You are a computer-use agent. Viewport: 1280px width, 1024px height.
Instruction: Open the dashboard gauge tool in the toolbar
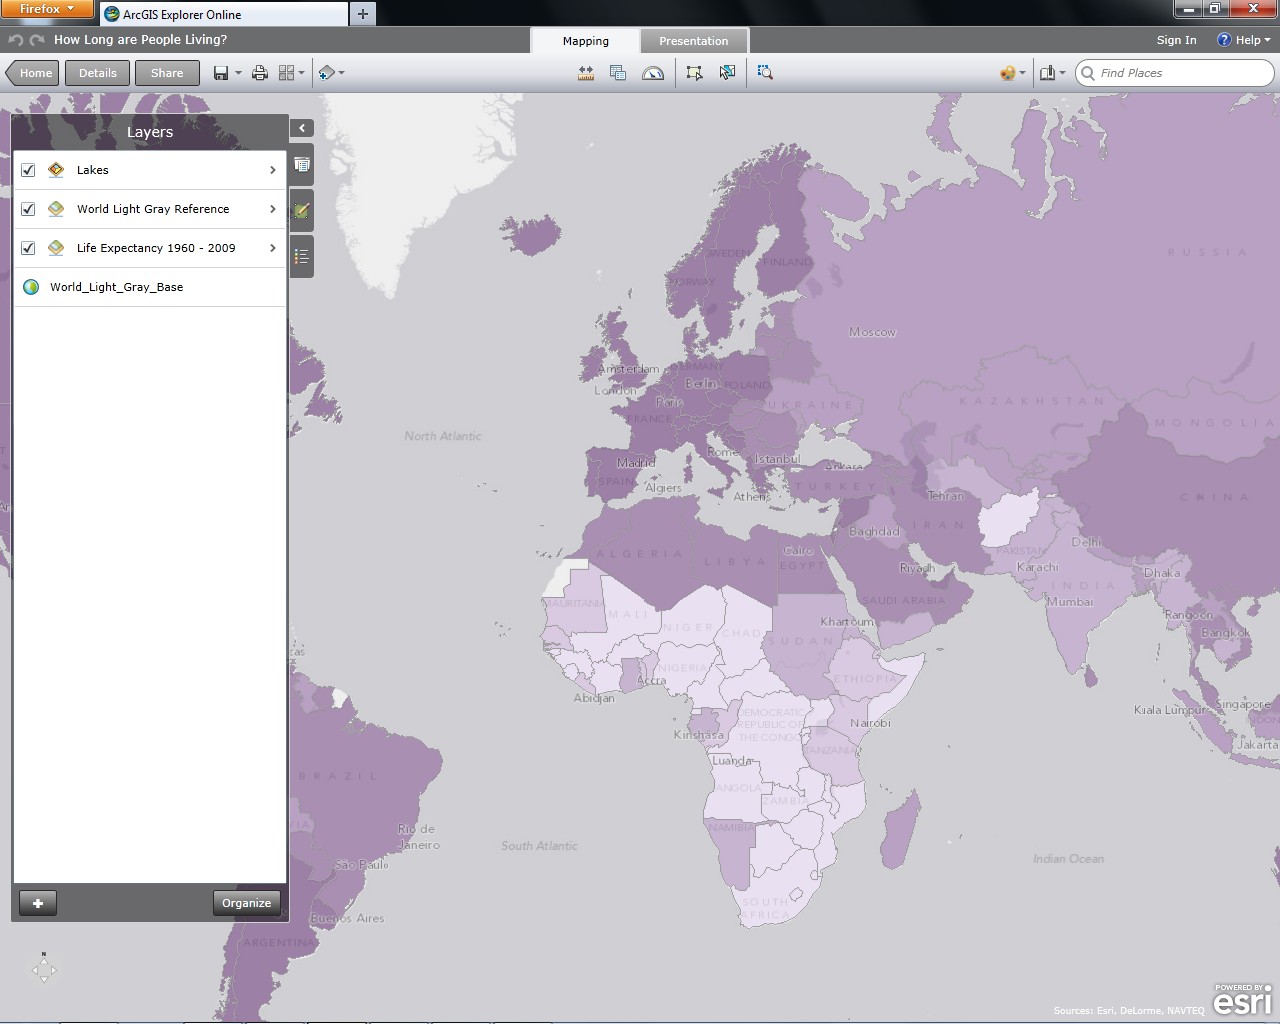(x=653, y=73)
